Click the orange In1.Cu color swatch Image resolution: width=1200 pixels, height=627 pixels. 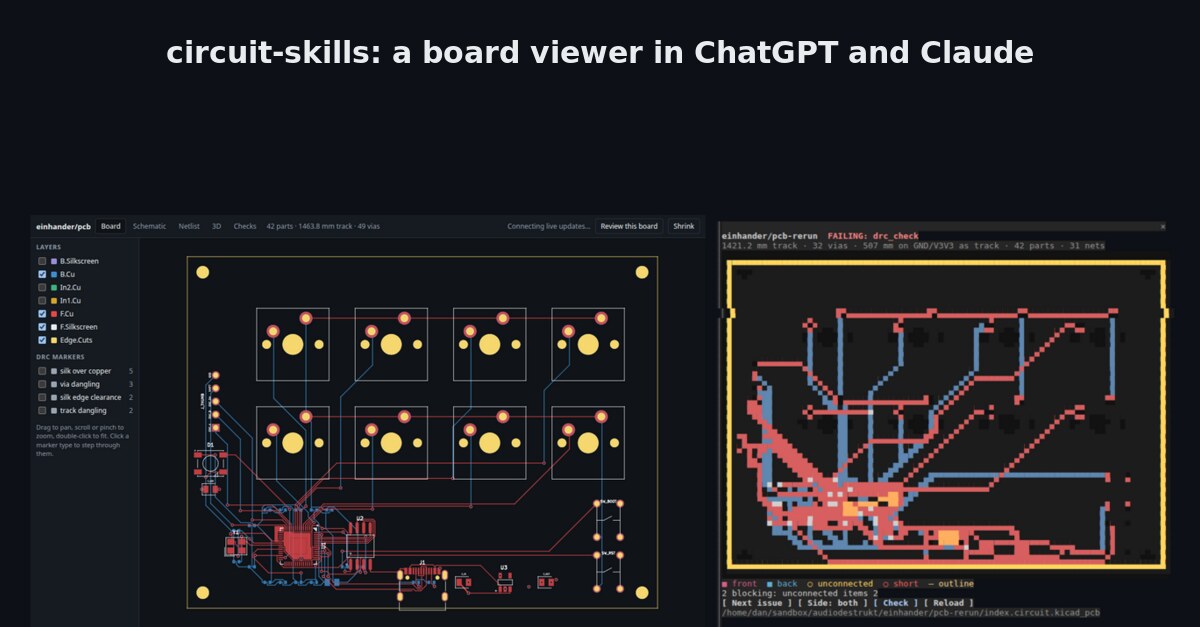(x=54, y=300)
